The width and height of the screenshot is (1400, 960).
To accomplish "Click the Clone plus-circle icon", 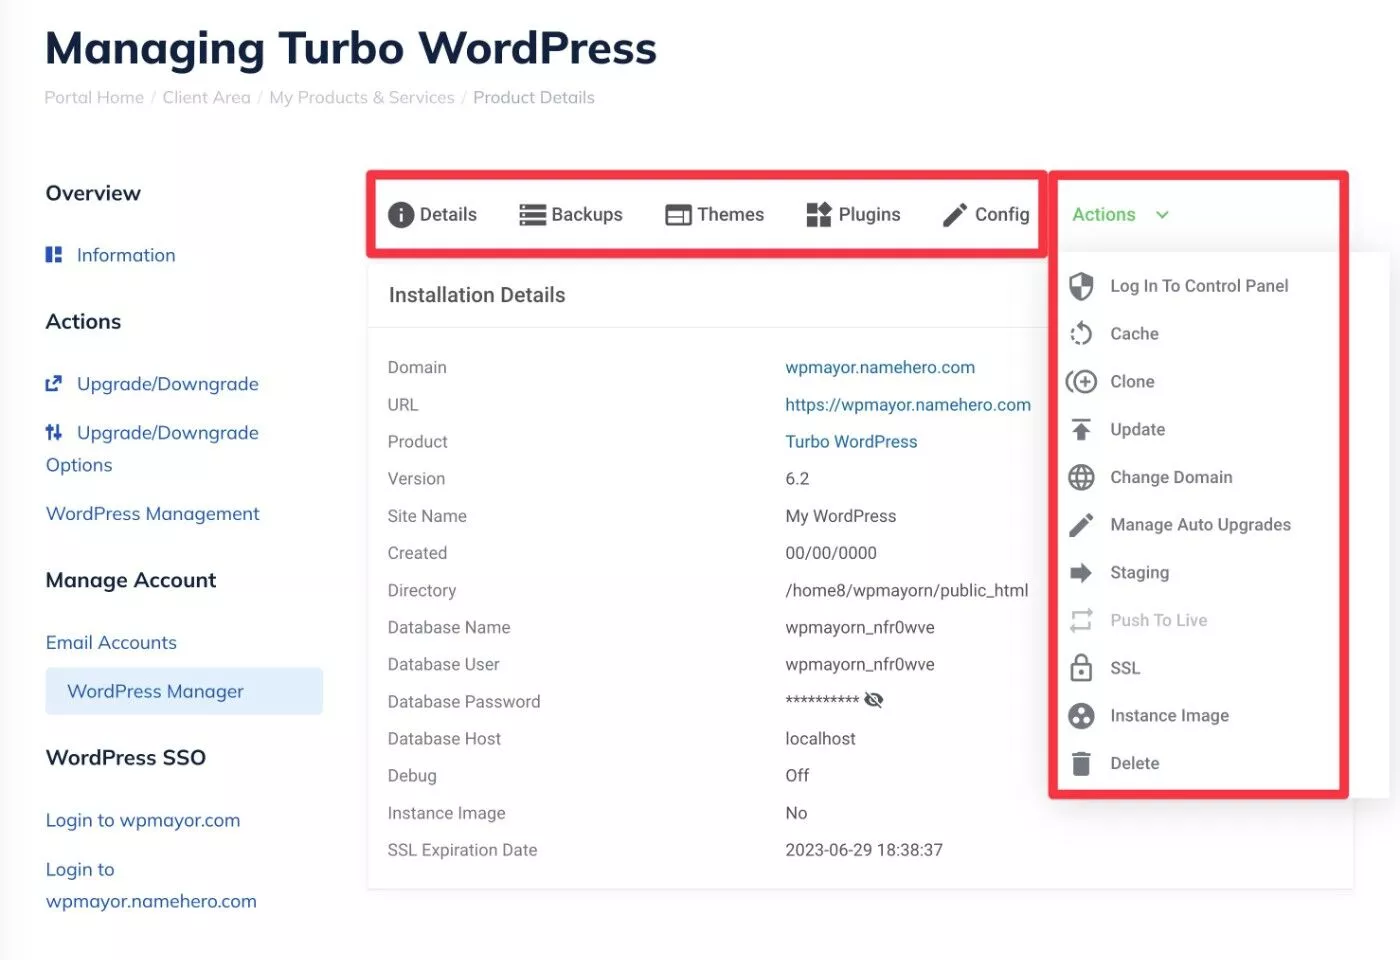I will (1081, 382).
